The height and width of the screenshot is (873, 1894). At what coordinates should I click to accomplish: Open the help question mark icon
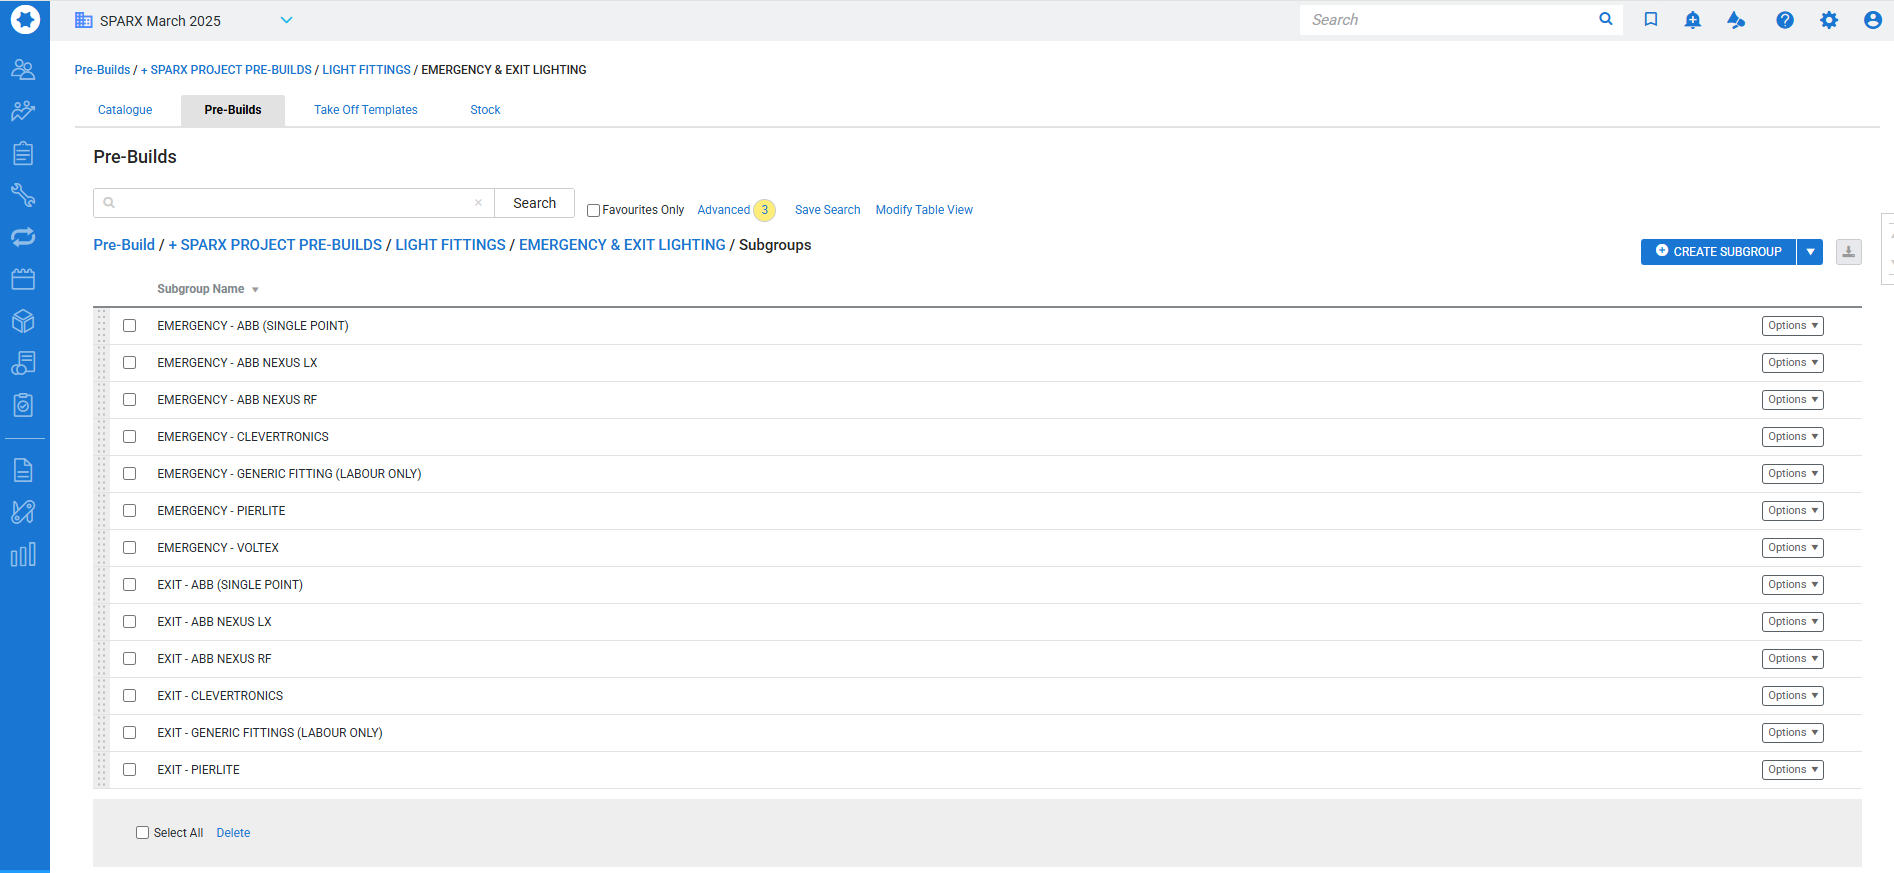tap(1785, 20)
